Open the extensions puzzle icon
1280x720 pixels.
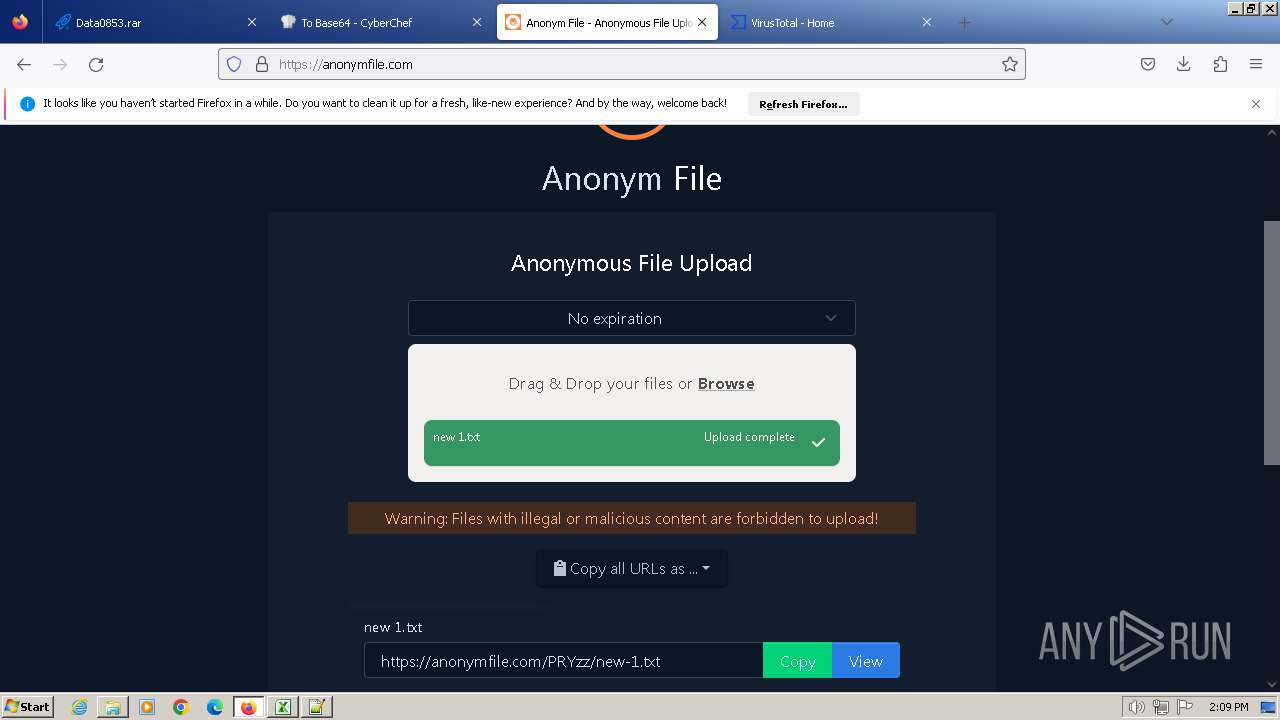[x=1220, y=64]
